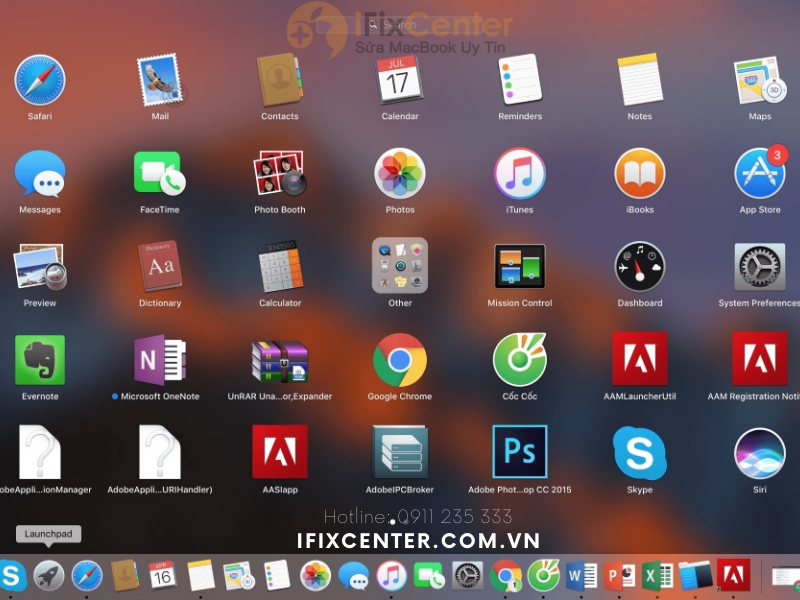
Task: Open Google Chrome from the Dock
Action: click(505, 576)
